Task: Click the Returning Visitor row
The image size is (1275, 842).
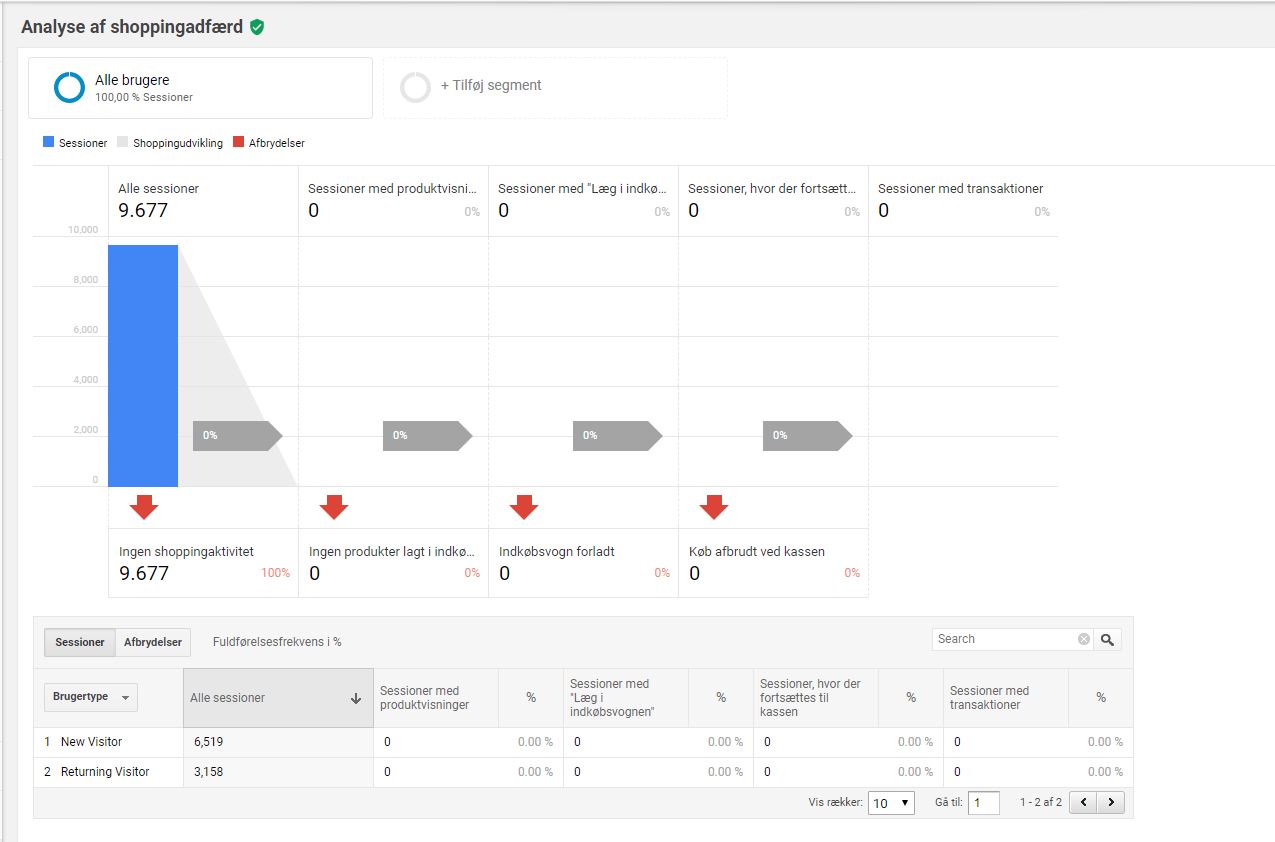Action: 105,772
